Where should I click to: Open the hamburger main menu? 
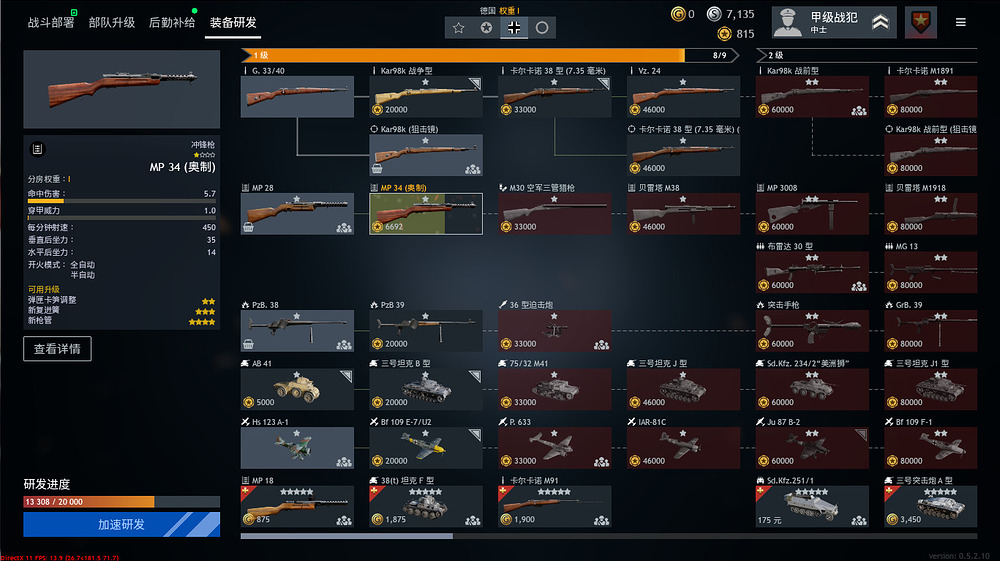pos(960,22)
